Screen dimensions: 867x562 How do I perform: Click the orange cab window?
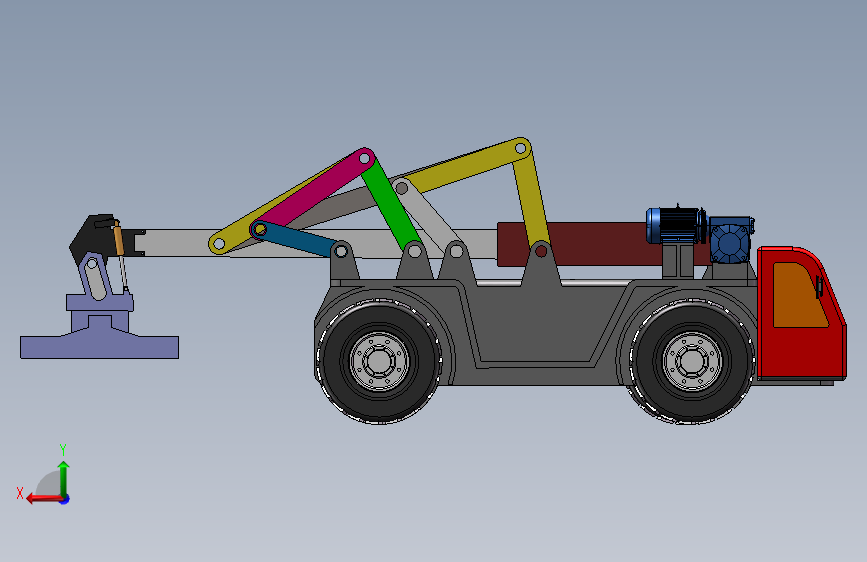tap(799, 295)
